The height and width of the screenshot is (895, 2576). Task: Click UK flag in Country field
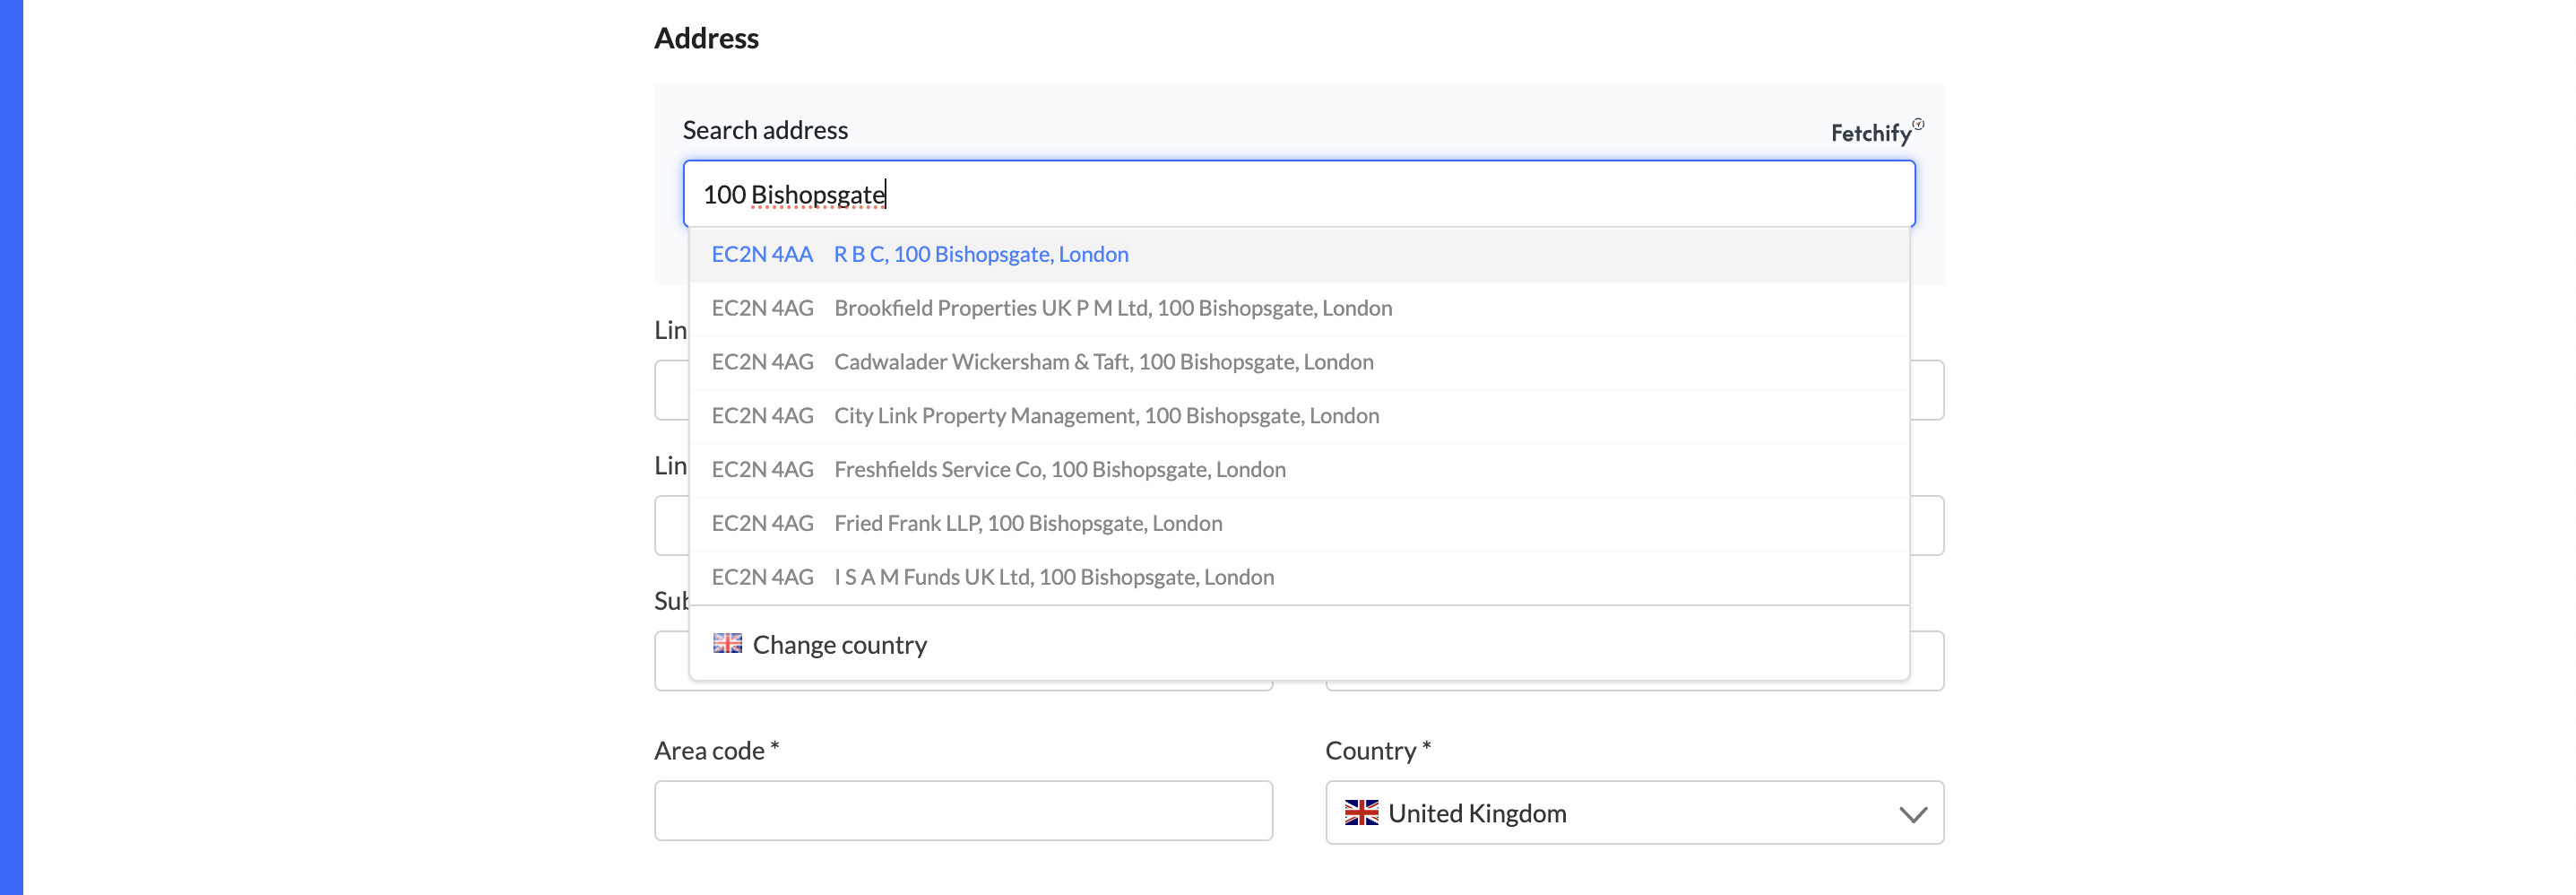pos(1361,813)
